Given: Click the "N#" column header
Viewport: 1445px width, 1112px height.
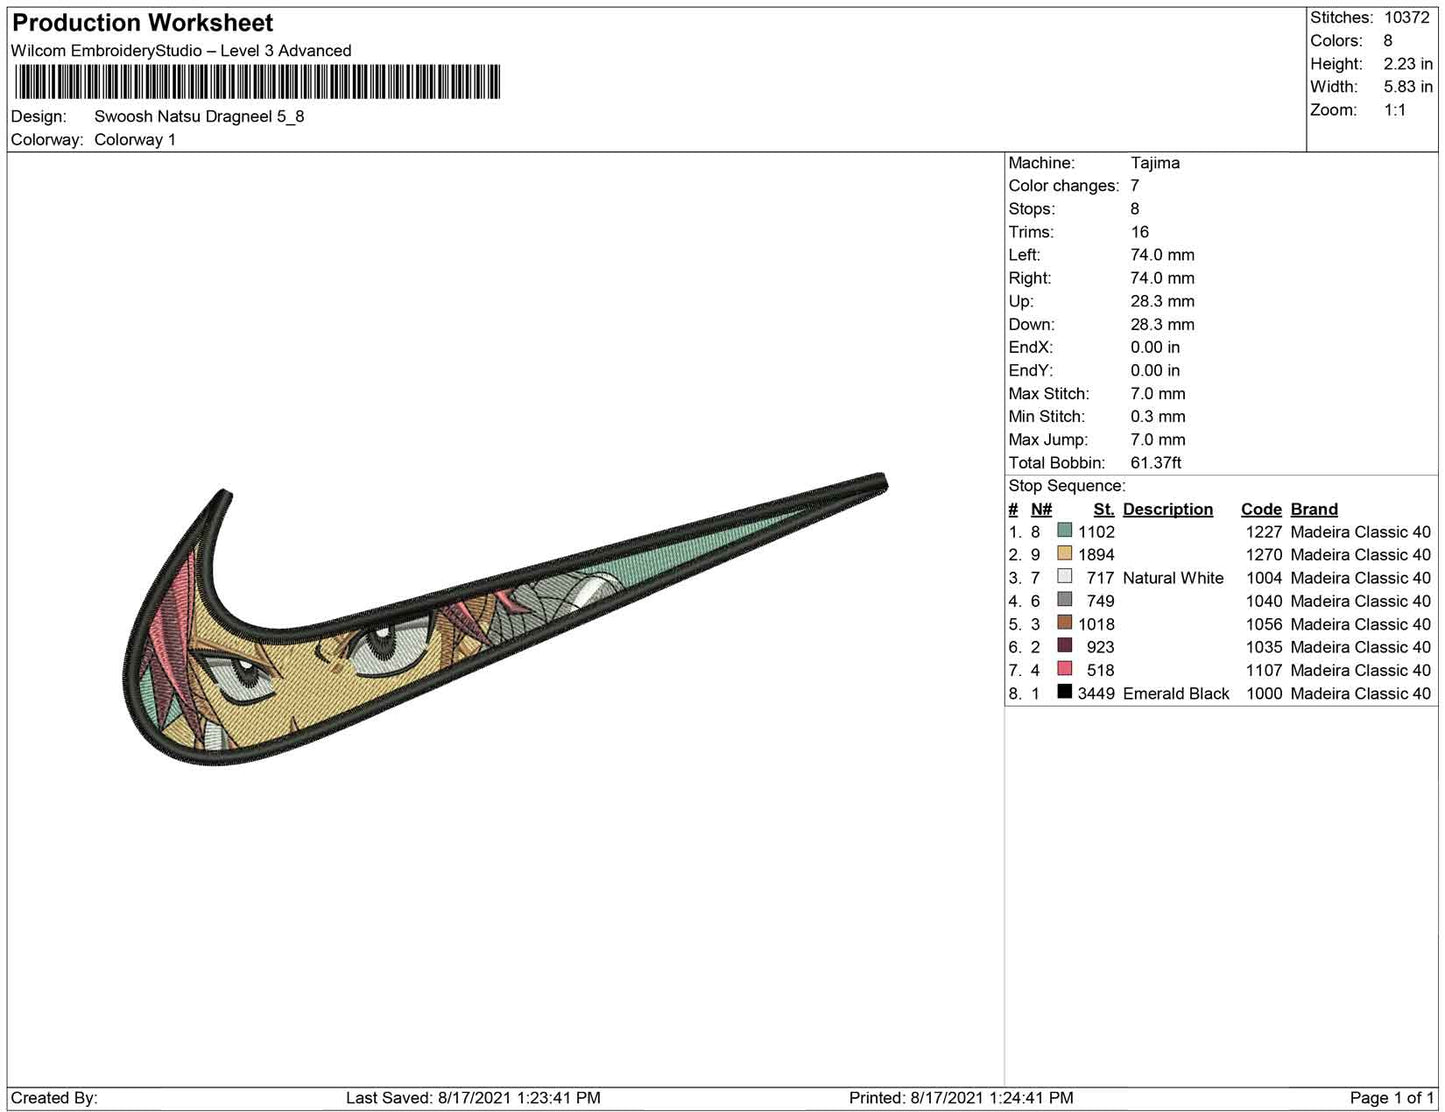Looking at the screenshot, I should (x=1041, y=509).
